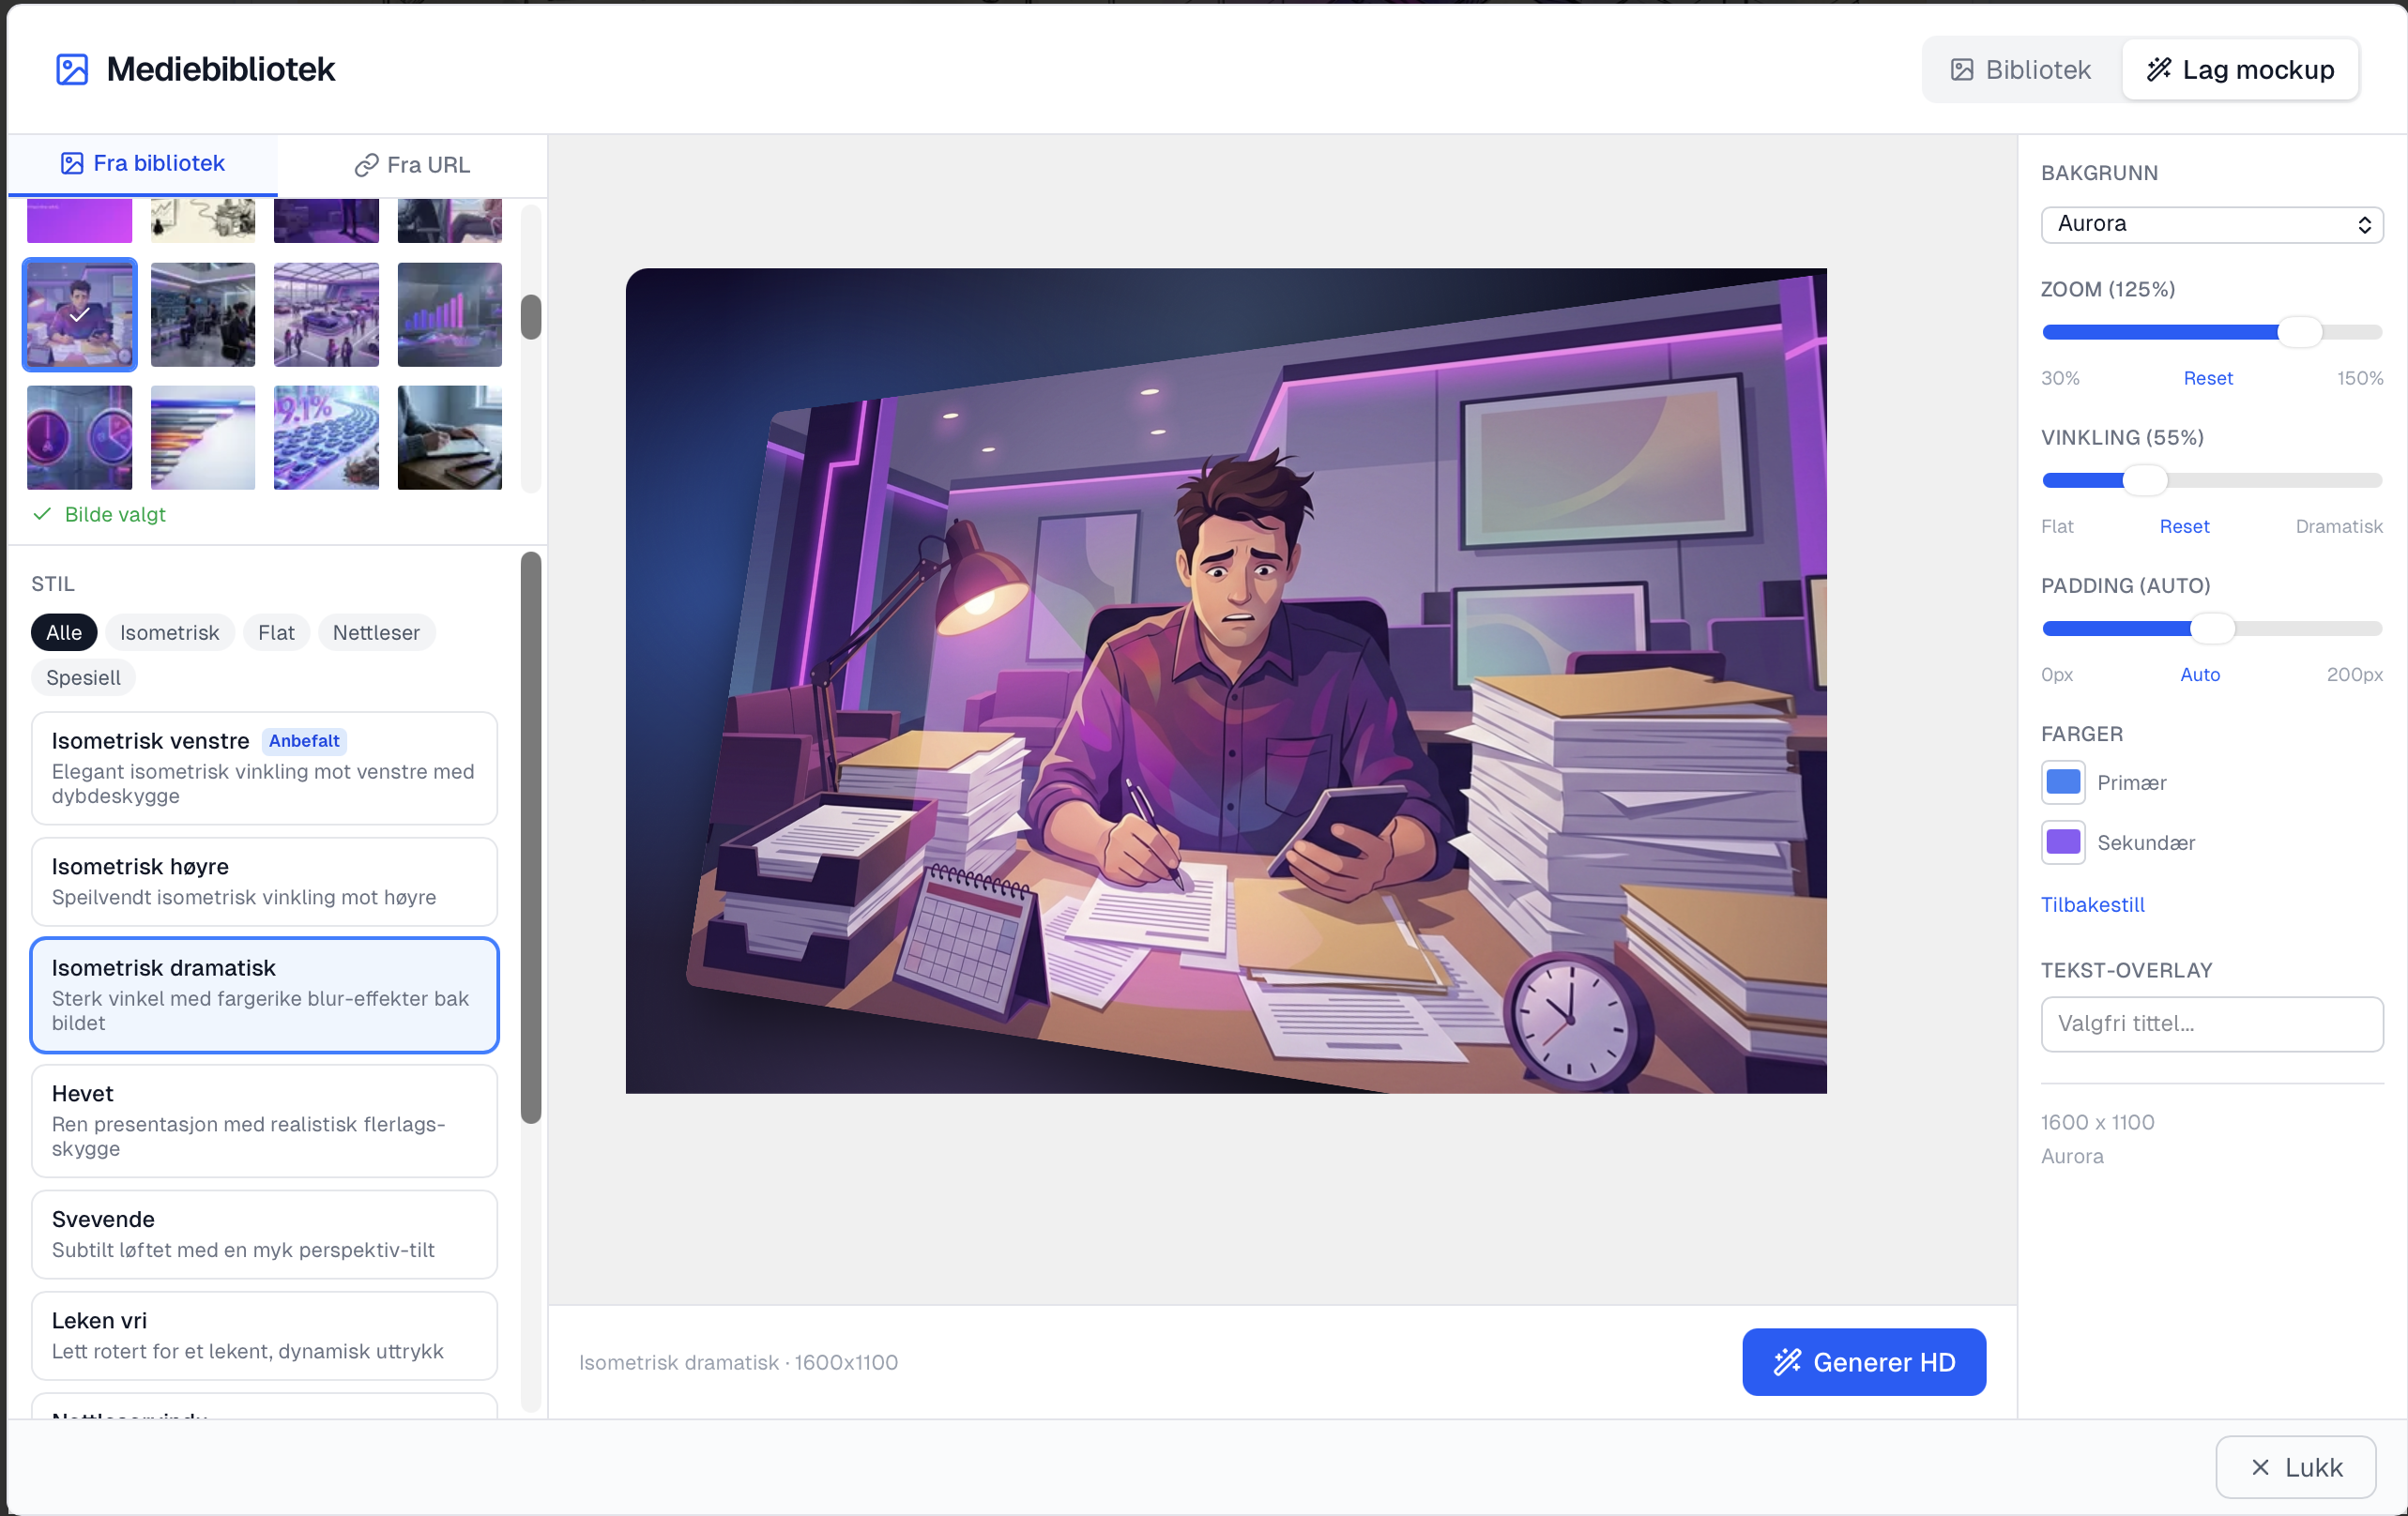
Task: Click the wand icon on Generer HD
Action: [1787, 1362]
